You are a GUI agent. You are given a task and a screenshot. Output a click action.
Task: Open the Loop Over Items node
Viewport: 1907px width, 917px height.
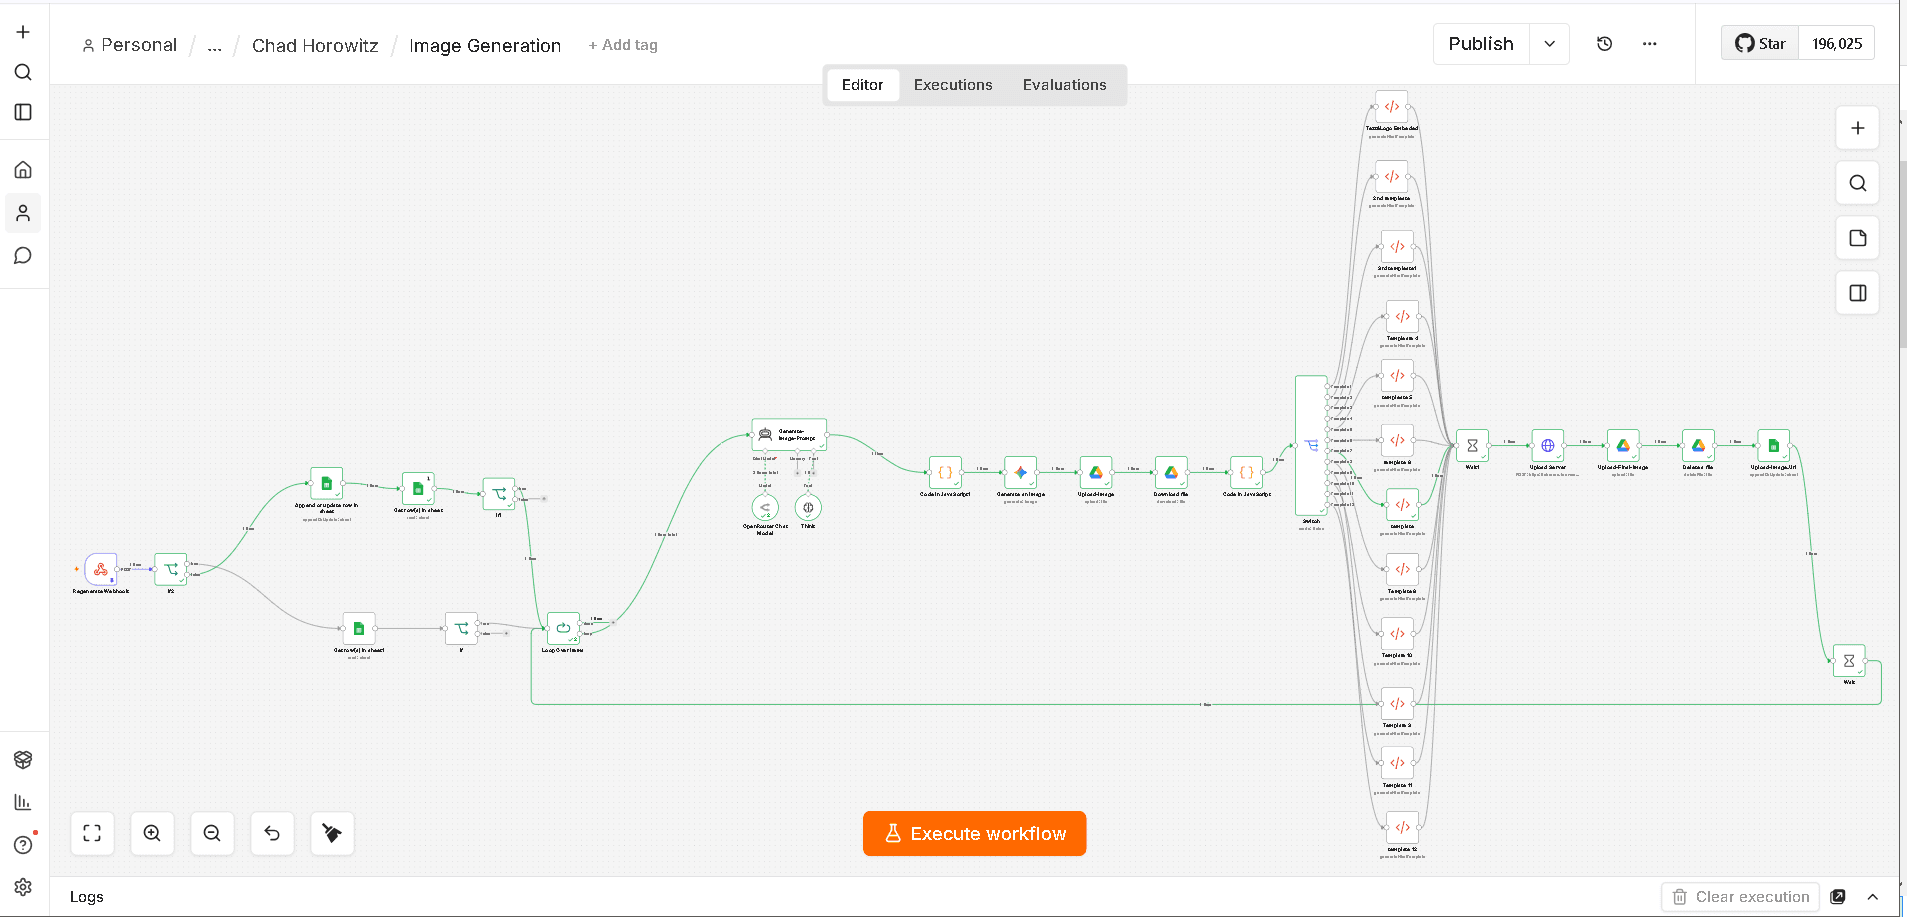563,629
